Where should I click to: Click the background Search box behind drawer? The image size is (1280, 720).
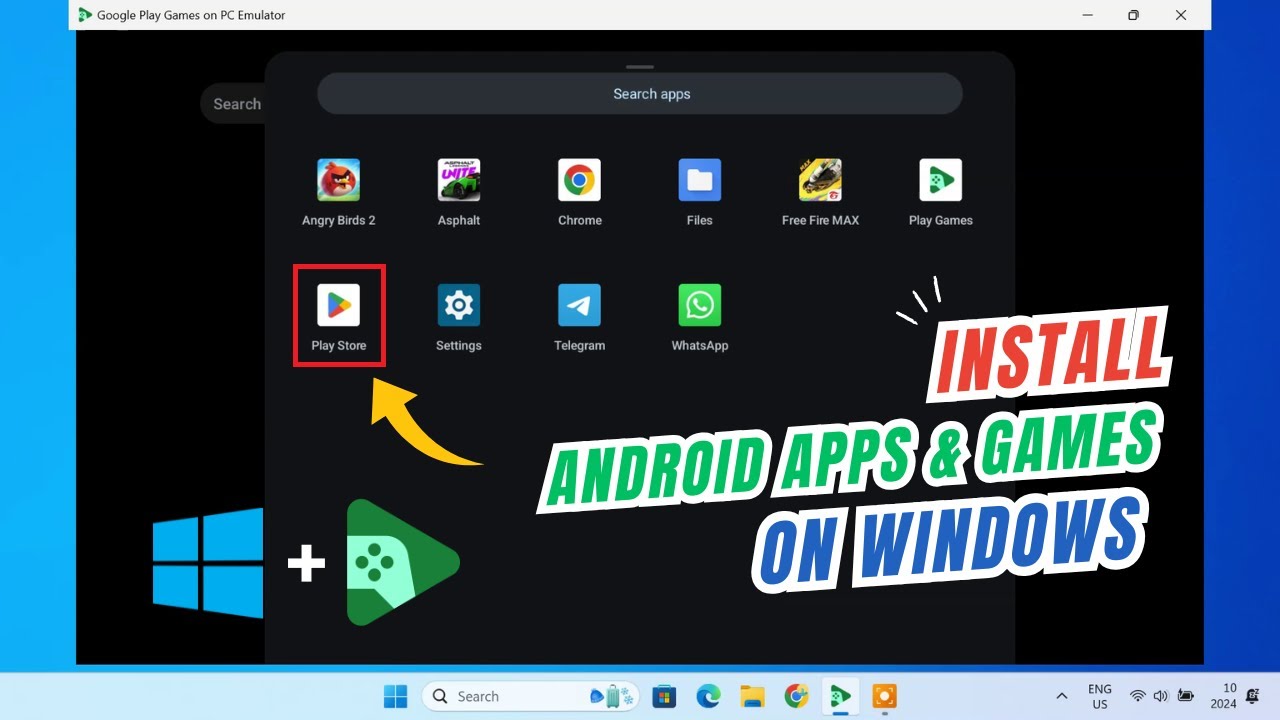coord(233,104)
